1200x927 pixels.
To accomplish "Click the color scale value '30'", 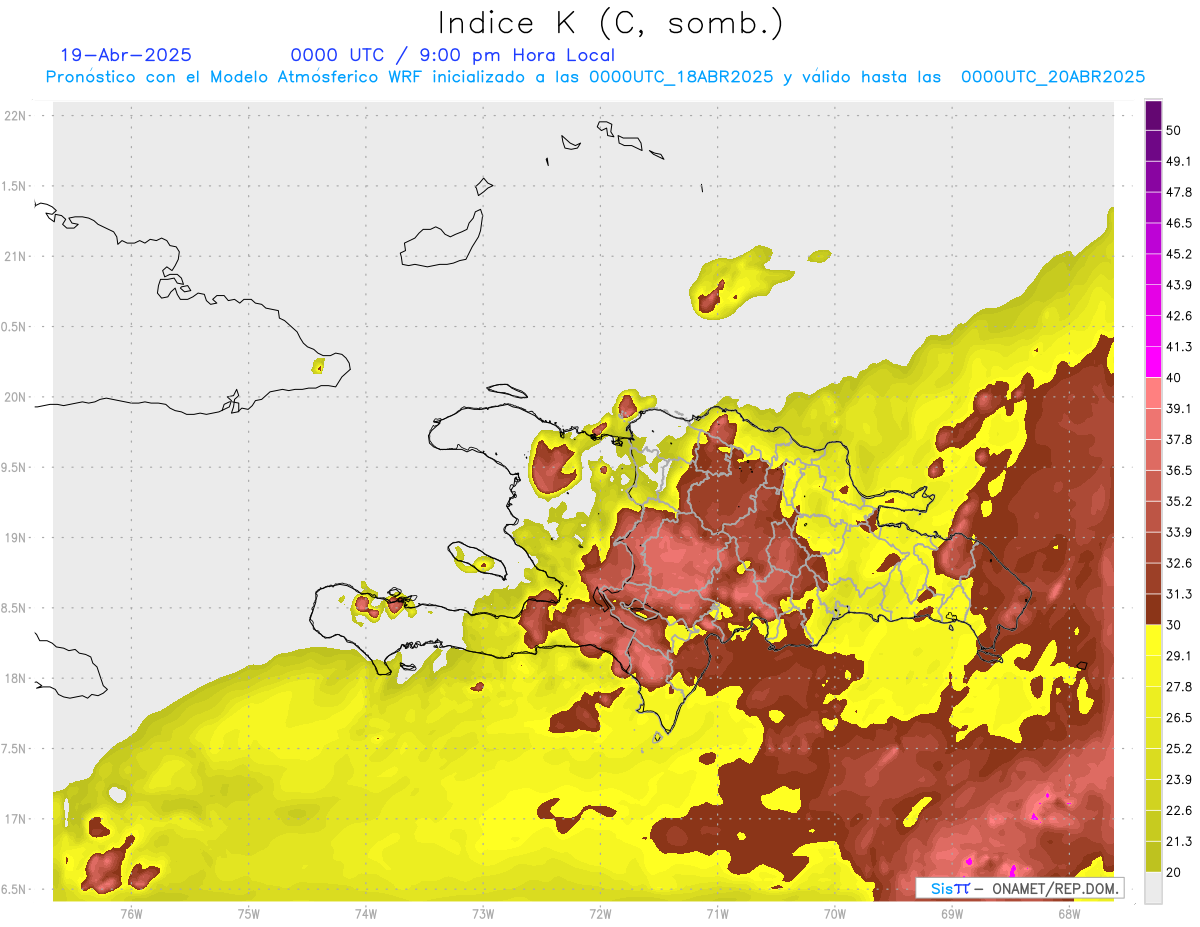I will coord(1174,625).
